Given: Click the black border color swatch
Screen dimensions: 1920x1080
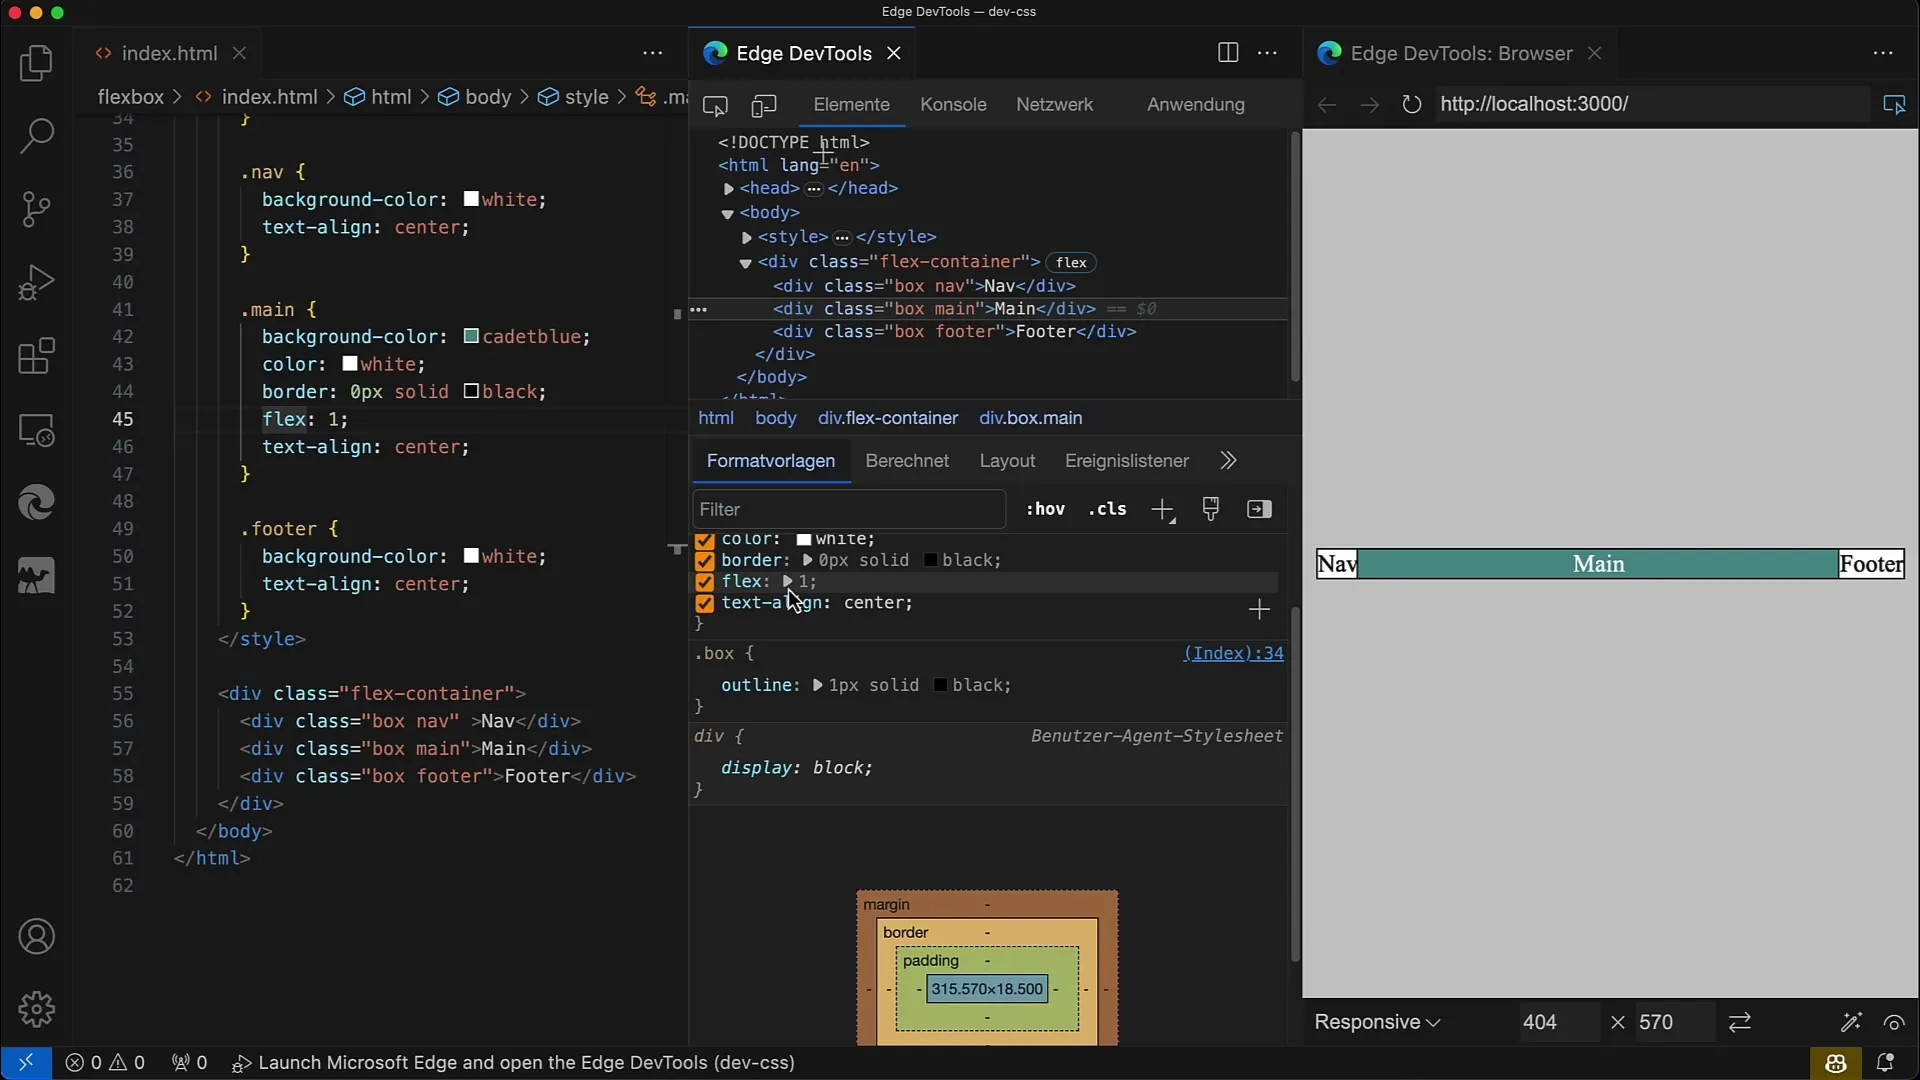Looking at the screenshot, I should tap(930, 560).
